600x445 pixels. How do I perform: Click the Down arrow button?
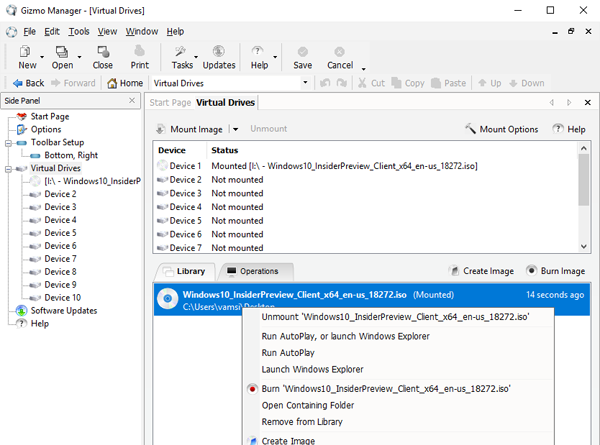click(527, 83)
